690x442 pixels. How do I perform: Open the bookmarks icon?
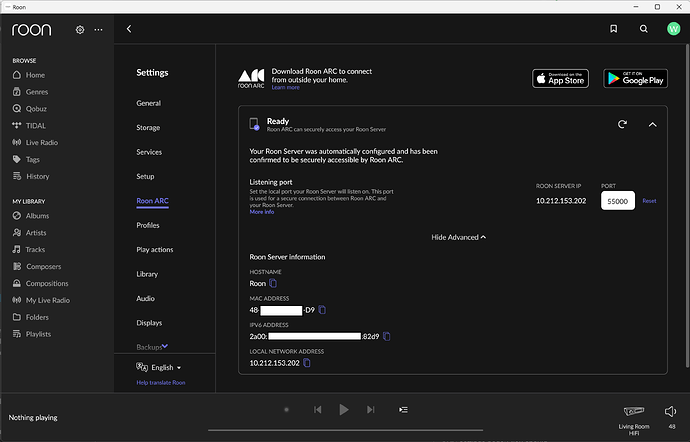click(613, 29)
